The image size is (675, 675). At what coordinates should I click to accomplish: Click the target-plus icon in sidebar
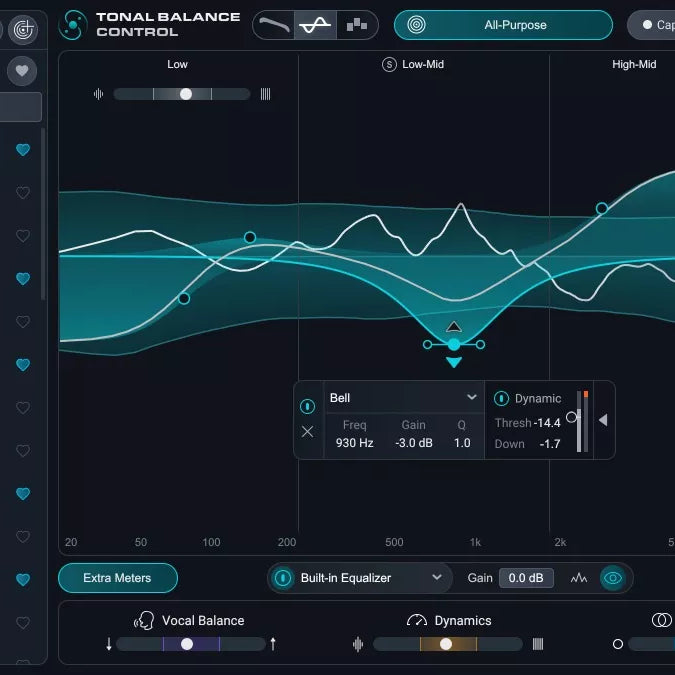point(23,30)
